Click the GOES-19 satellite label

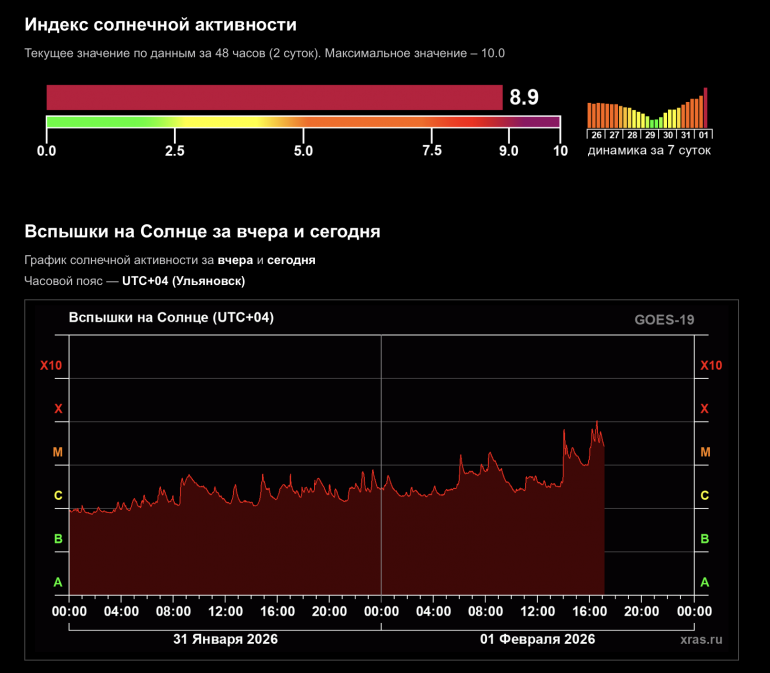point(664,320)
